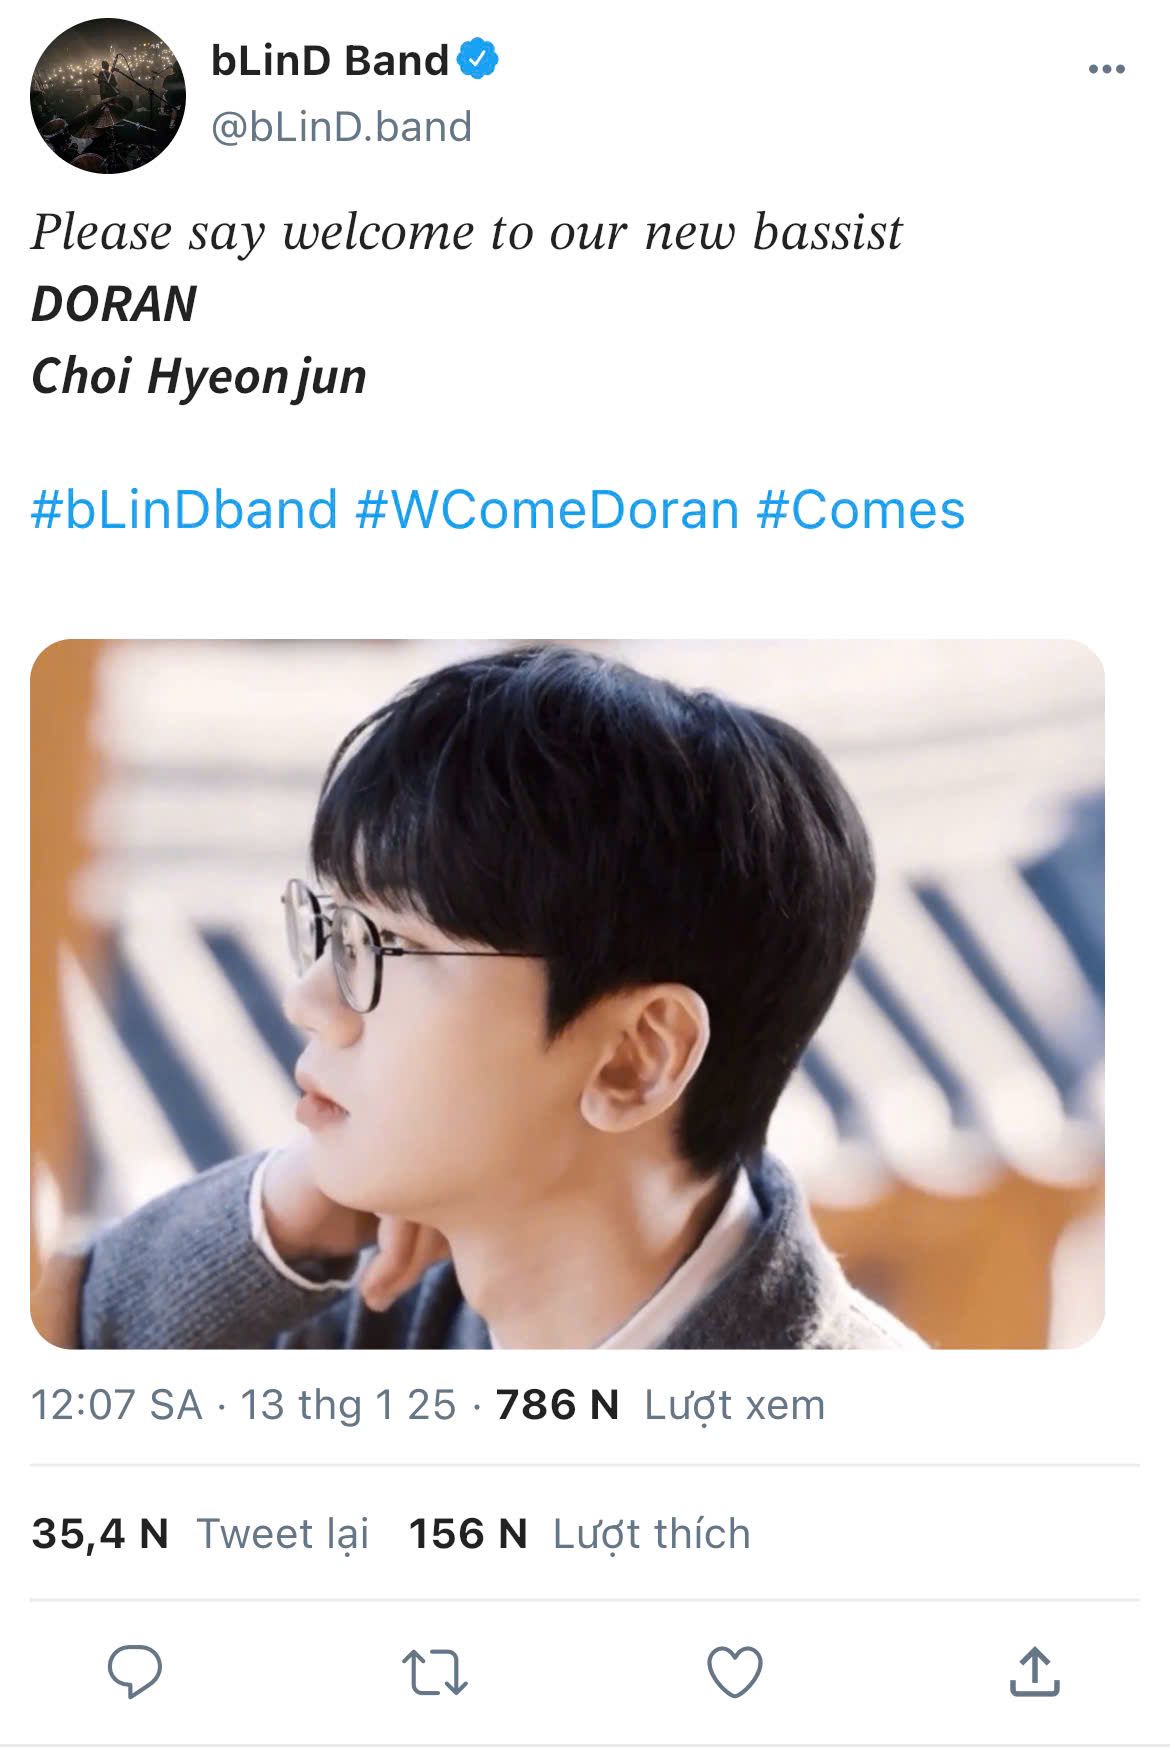Screen dimensions: 1170x1749
Task: Select the Choi Hyeonjun name text
Action: (x=199, y=377)
